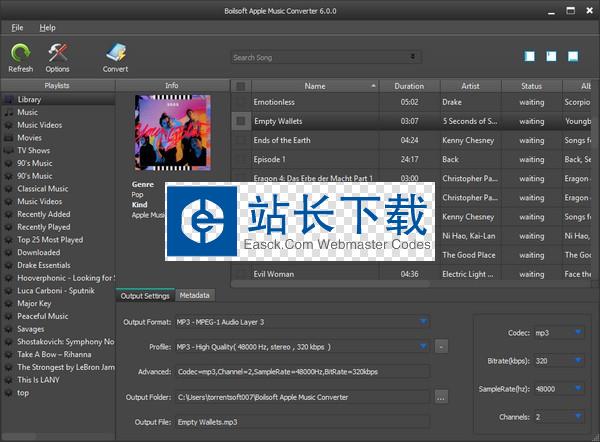Browse for output folder with ... button
The width and height of the screenshot is (600, 442).
pyautogui.click(x=441, y=397)
